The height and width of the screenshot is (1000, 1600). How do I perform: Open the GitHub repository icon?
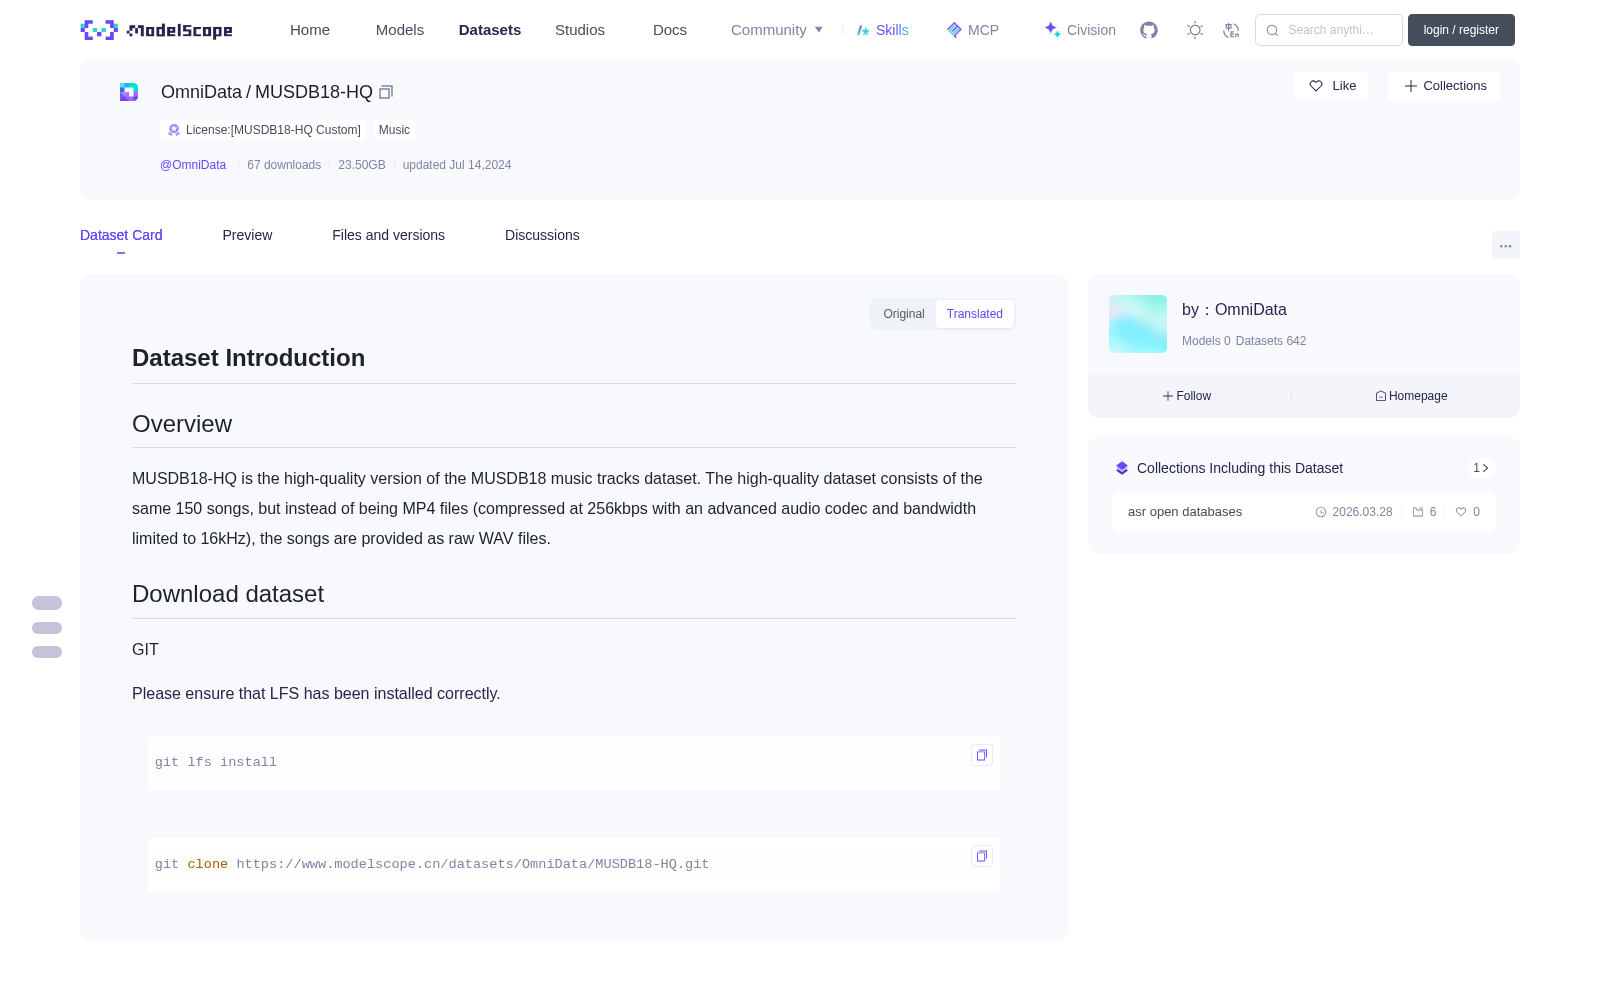pos(1149,30)
